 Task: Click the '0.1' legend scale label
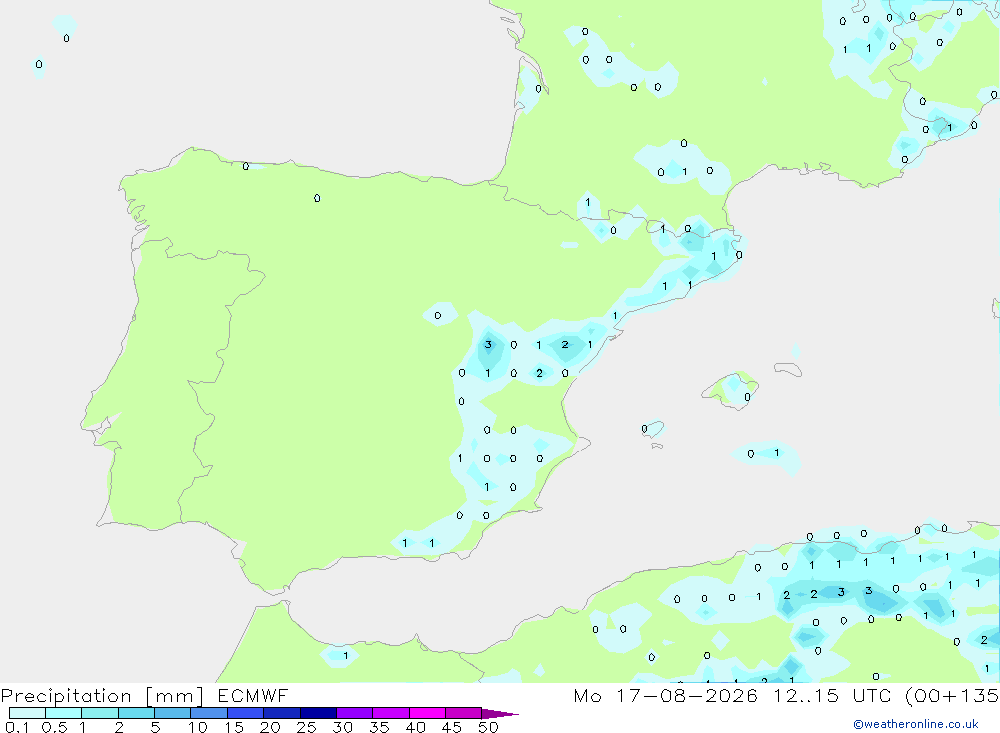[x=17, y=727]
